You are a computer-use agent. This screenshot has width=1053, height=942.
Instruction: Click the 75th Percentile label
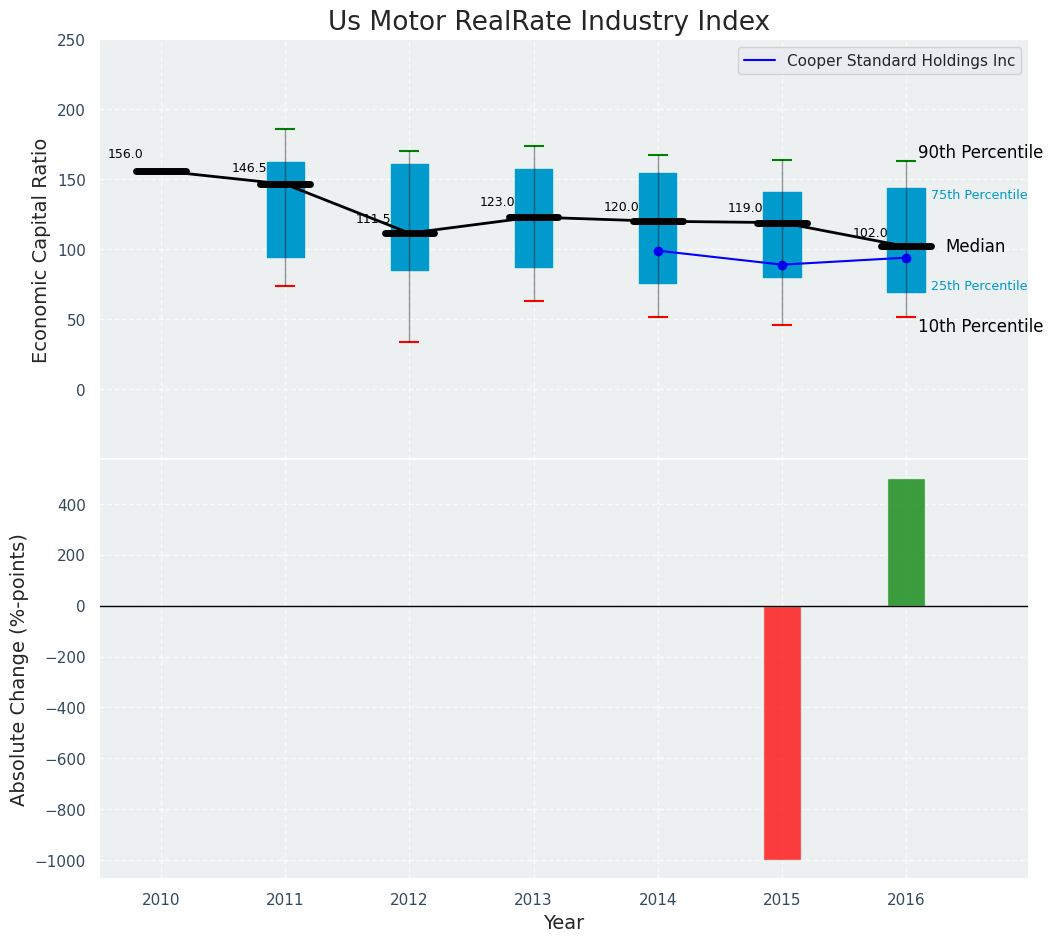(978, 195)
